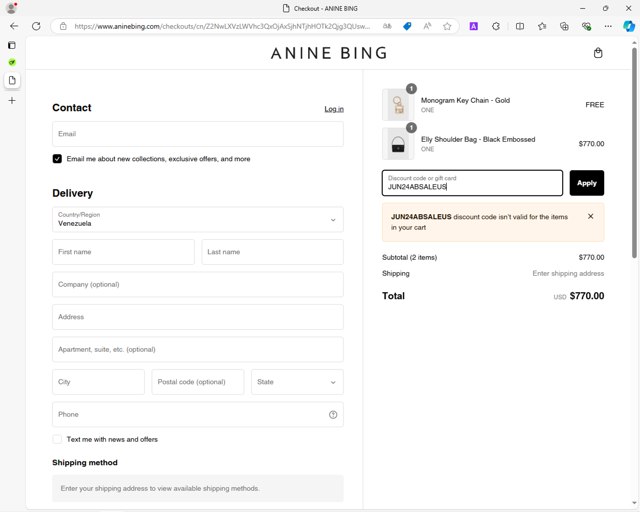The width and height of the screenshot is (640, 512).
Task: Activate the read aloud icon
Action: coord(427,26)
